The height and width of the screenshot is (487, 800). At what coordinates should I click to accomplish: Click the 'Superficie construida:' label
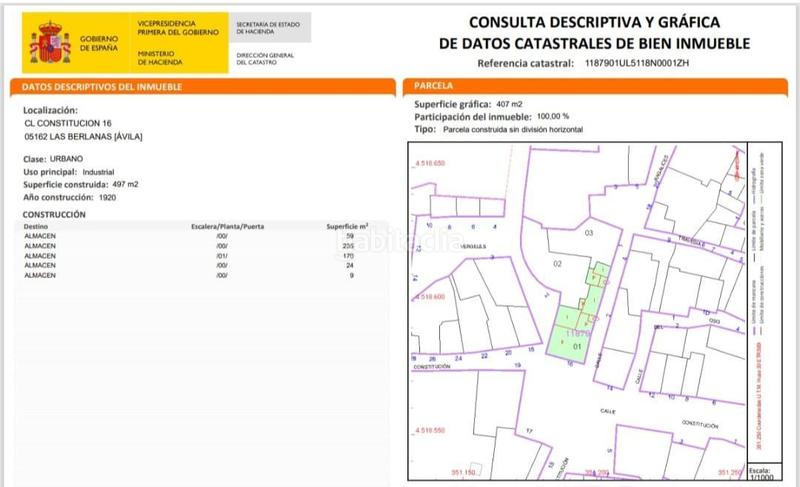coord(66,185)
